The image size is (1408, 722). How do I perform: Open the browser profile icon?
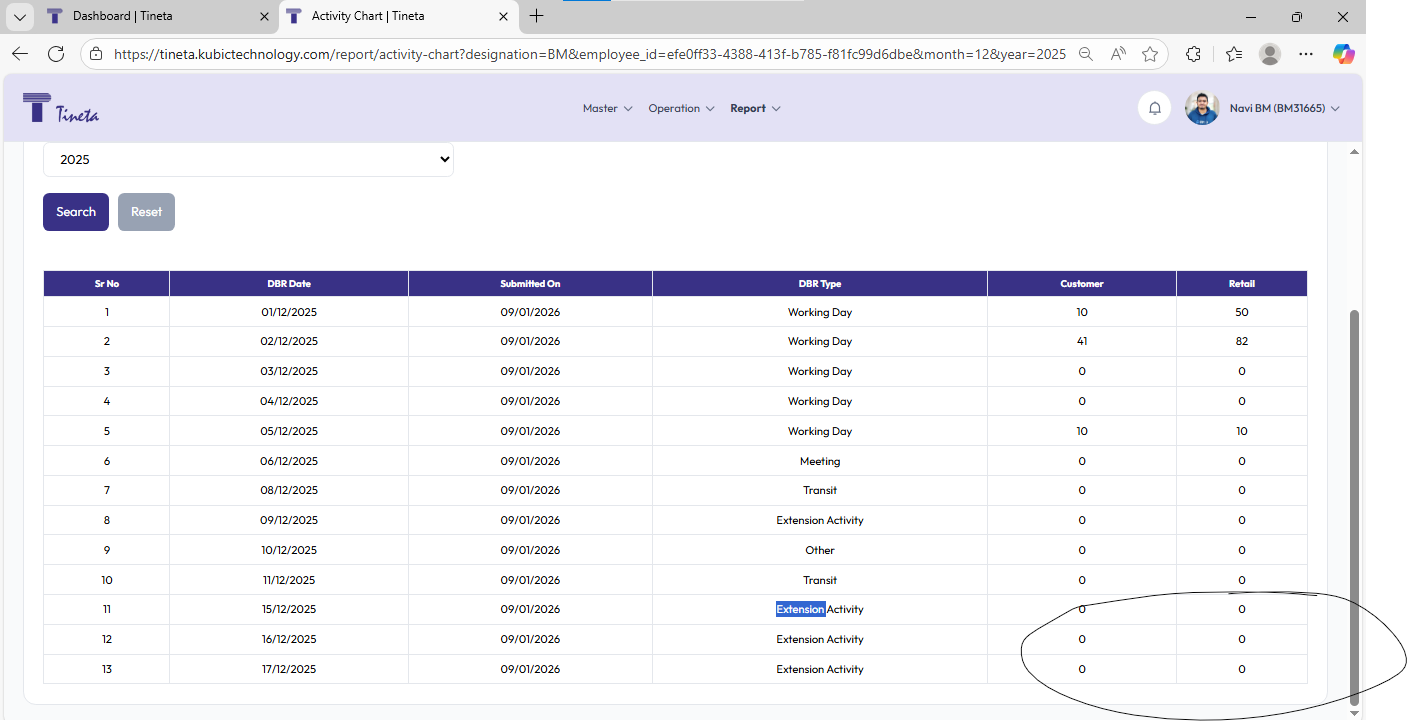pos(1270,54)
